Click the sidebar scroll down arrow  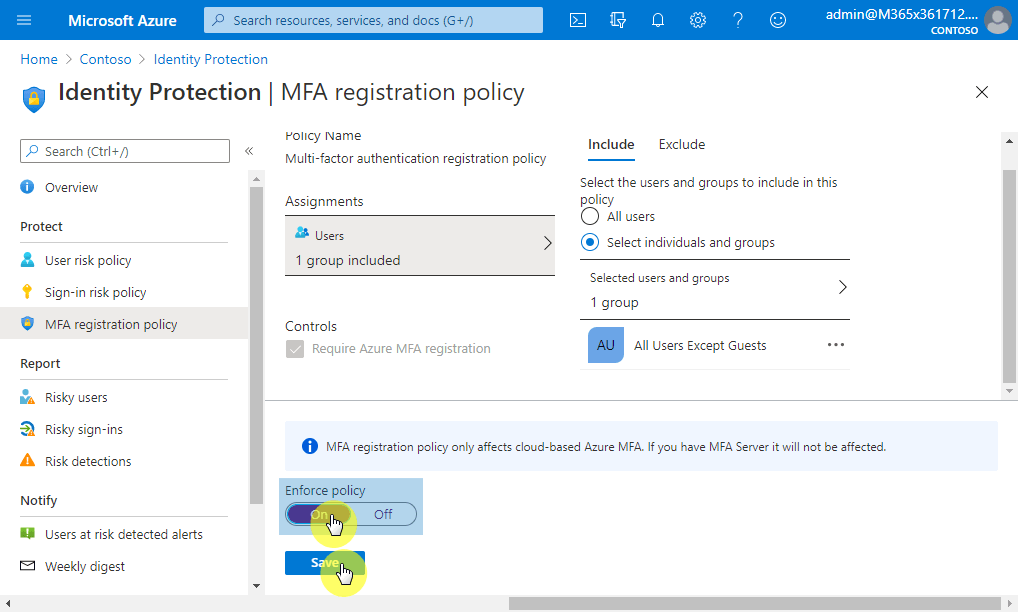point(256,585)
